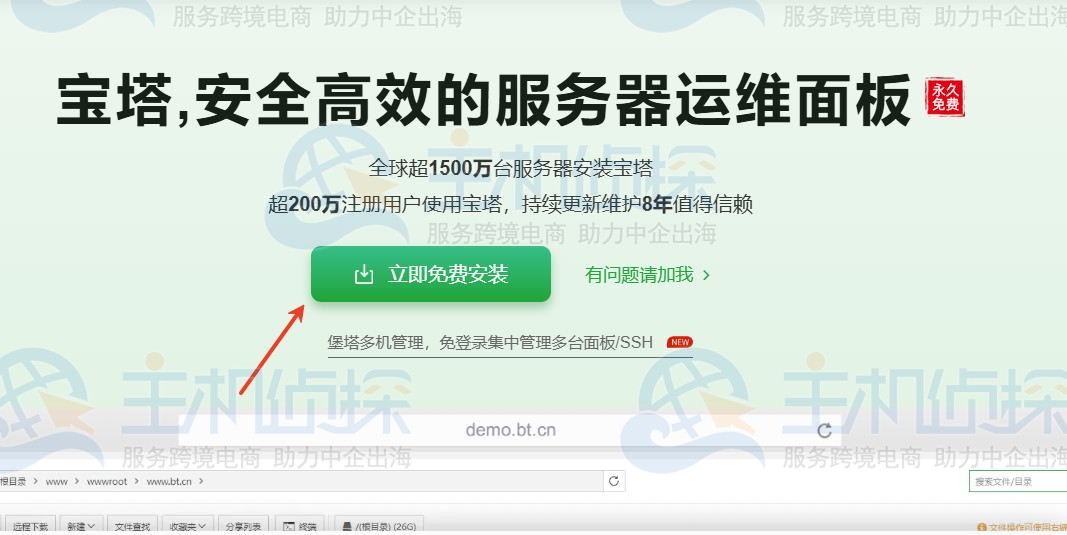Refresh the file path bar

click(x=614, y=481)
